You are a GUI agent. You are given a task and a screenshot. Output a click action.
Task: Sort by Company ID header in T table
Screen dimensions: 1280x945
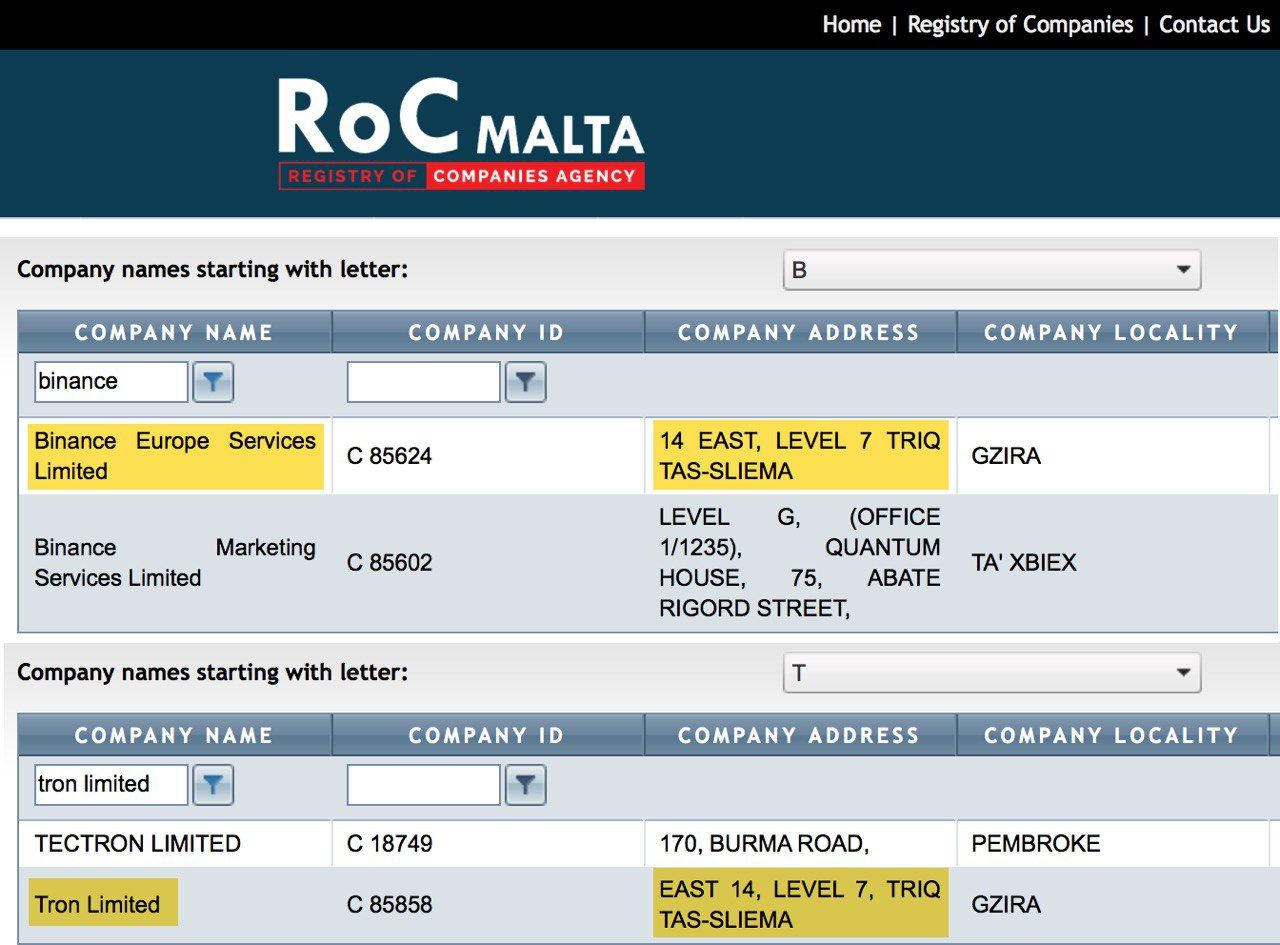[487, 735]
